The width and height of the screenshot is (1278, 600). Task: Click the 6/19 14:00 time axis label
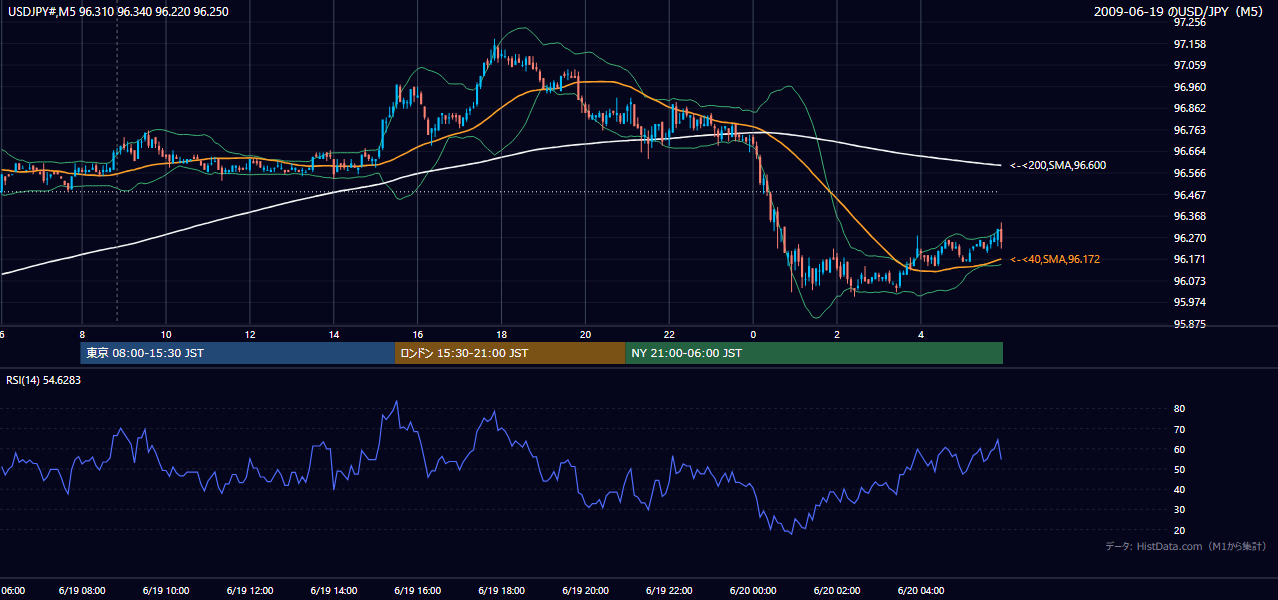pos(334,591)
